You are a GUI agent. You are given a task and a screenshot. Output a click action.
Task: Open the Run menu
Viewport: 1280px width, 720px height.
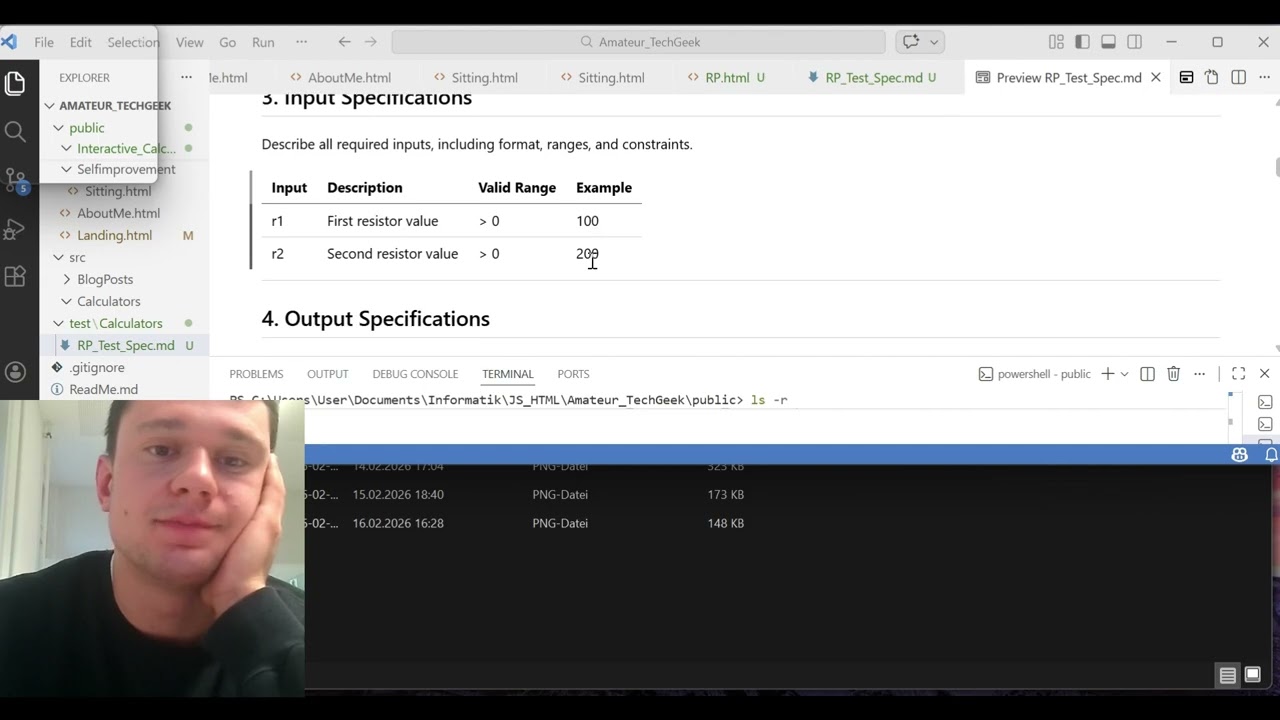263,42
